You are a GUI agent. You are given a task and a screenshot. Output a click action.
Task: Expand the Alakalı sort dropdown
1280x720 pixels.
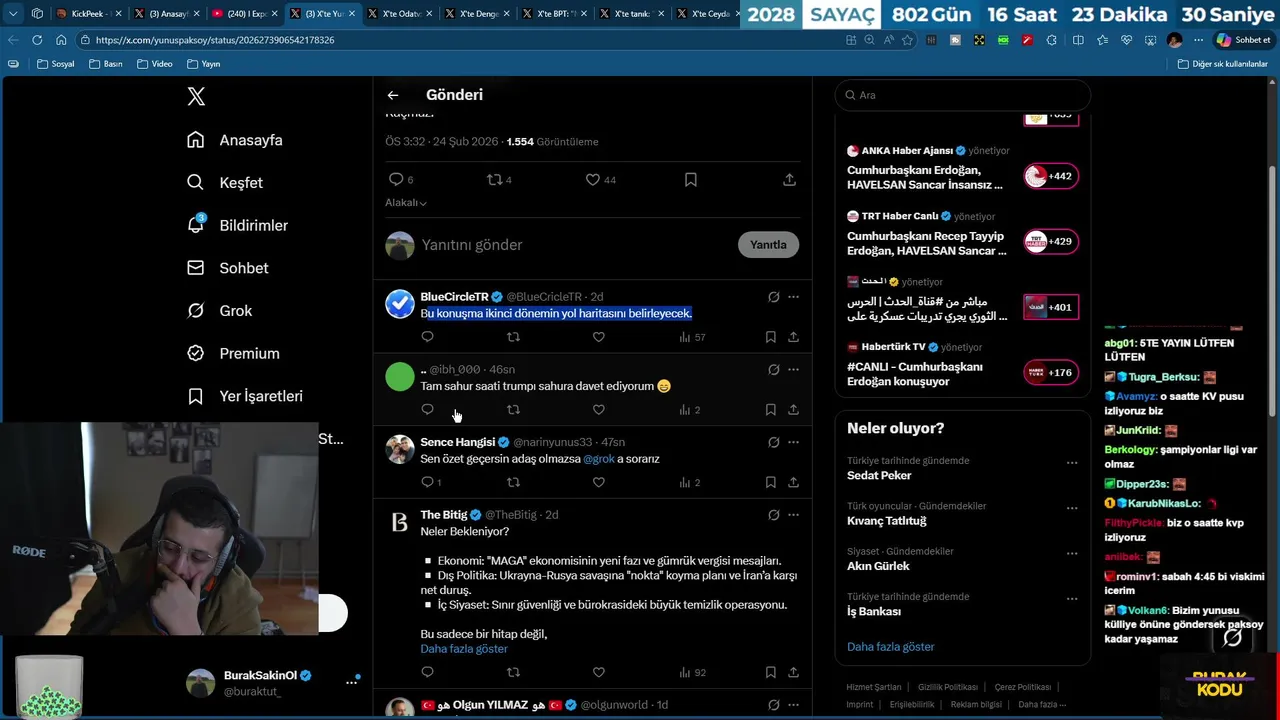click(406, 203)
